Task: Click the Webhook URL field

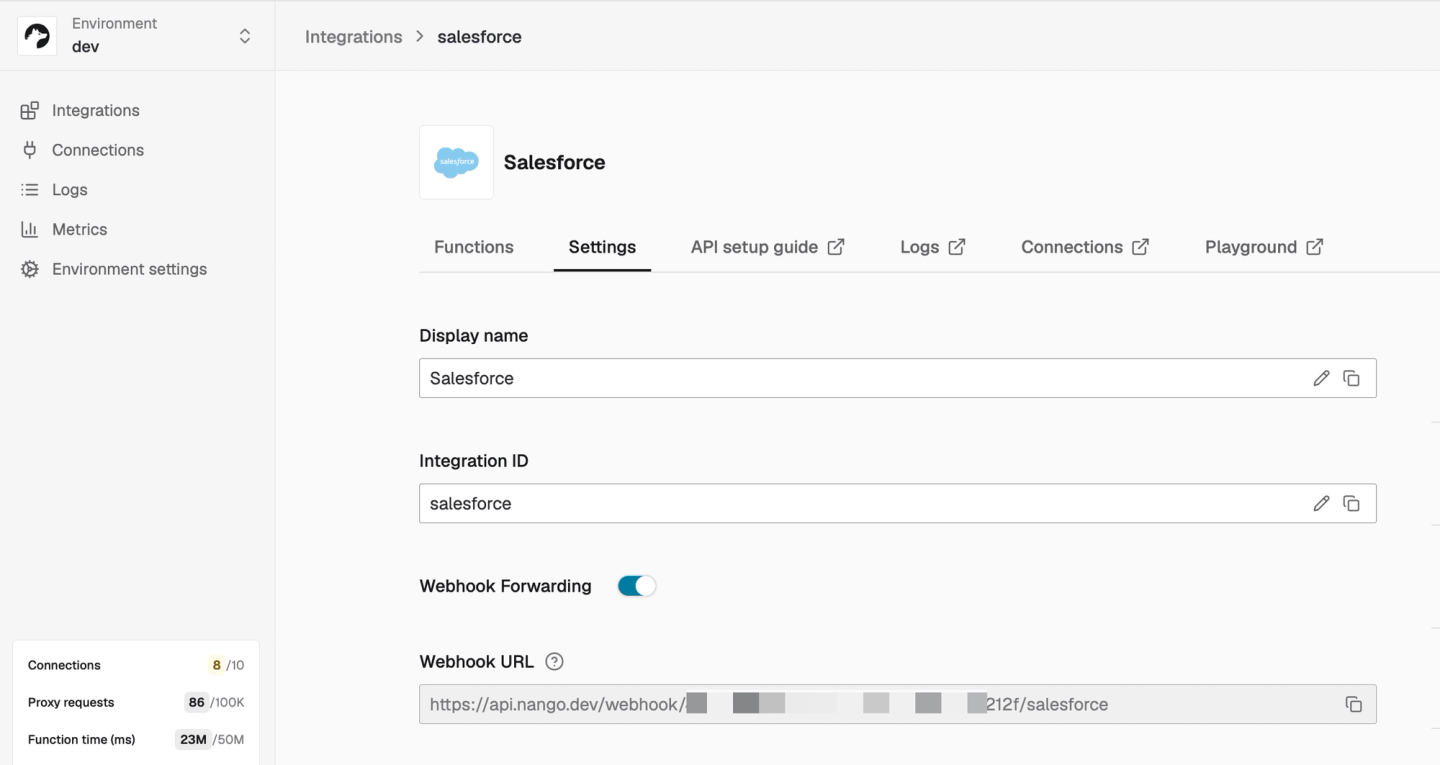Action: click(897, 704)
